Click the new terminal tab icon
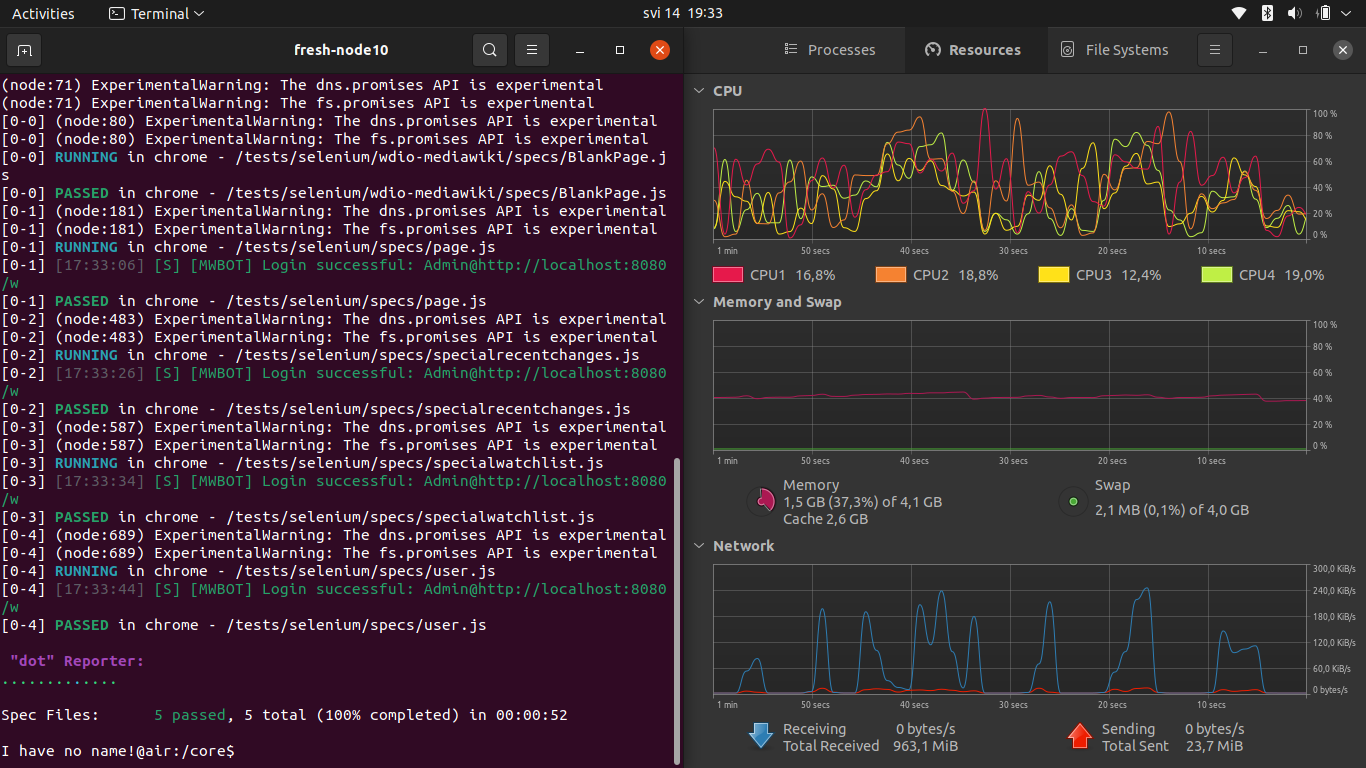The height and width of the screenshot is (768, 1366). tap(23, 49)
